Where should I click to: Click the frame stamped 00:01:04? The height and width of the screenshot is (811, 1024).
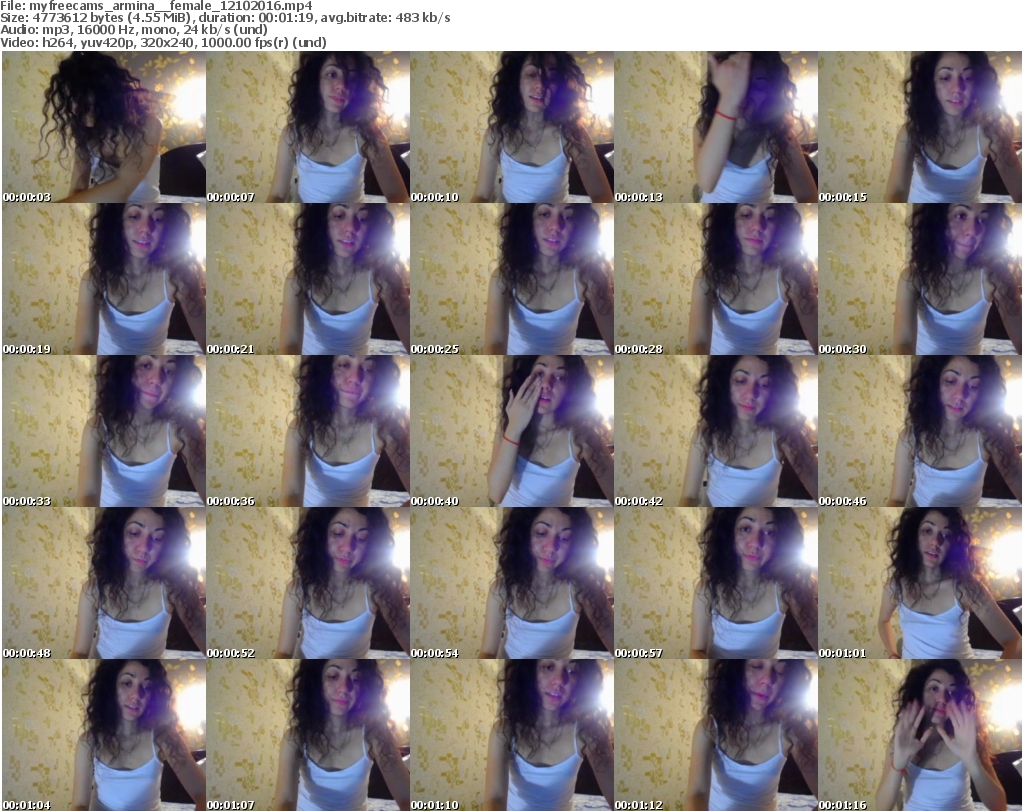(104, 735)
